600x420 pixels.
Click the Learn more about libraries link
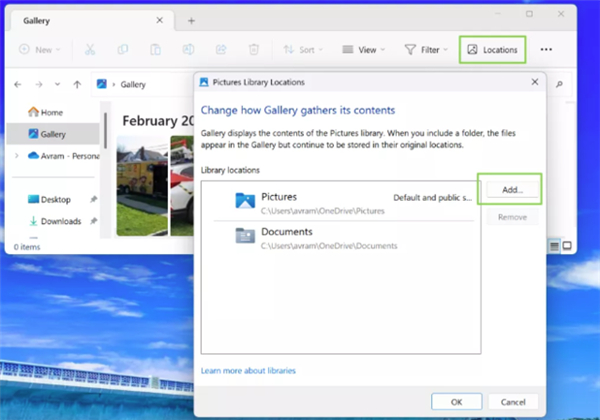coord(248,371)
